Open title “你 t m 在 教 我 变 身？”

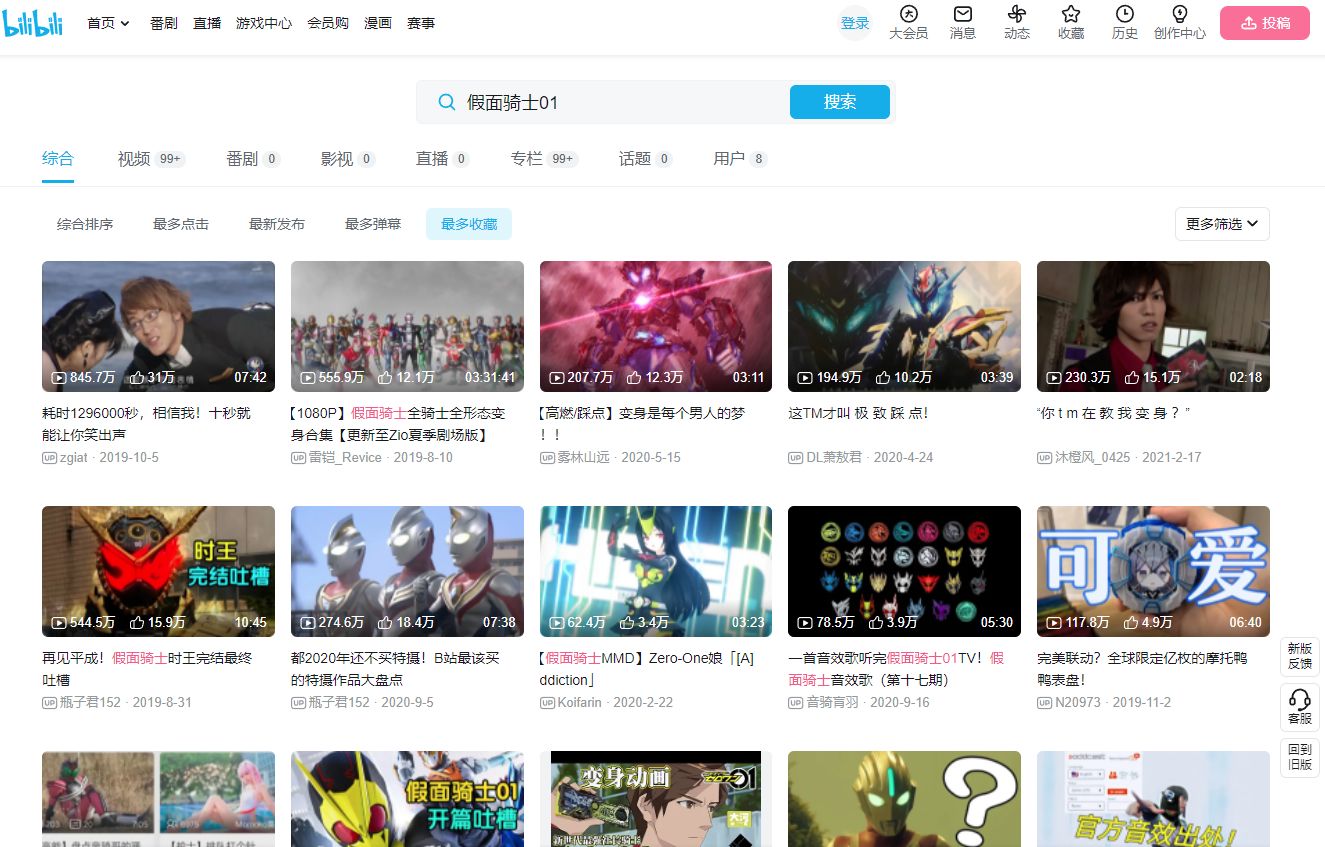(1113, 413)
